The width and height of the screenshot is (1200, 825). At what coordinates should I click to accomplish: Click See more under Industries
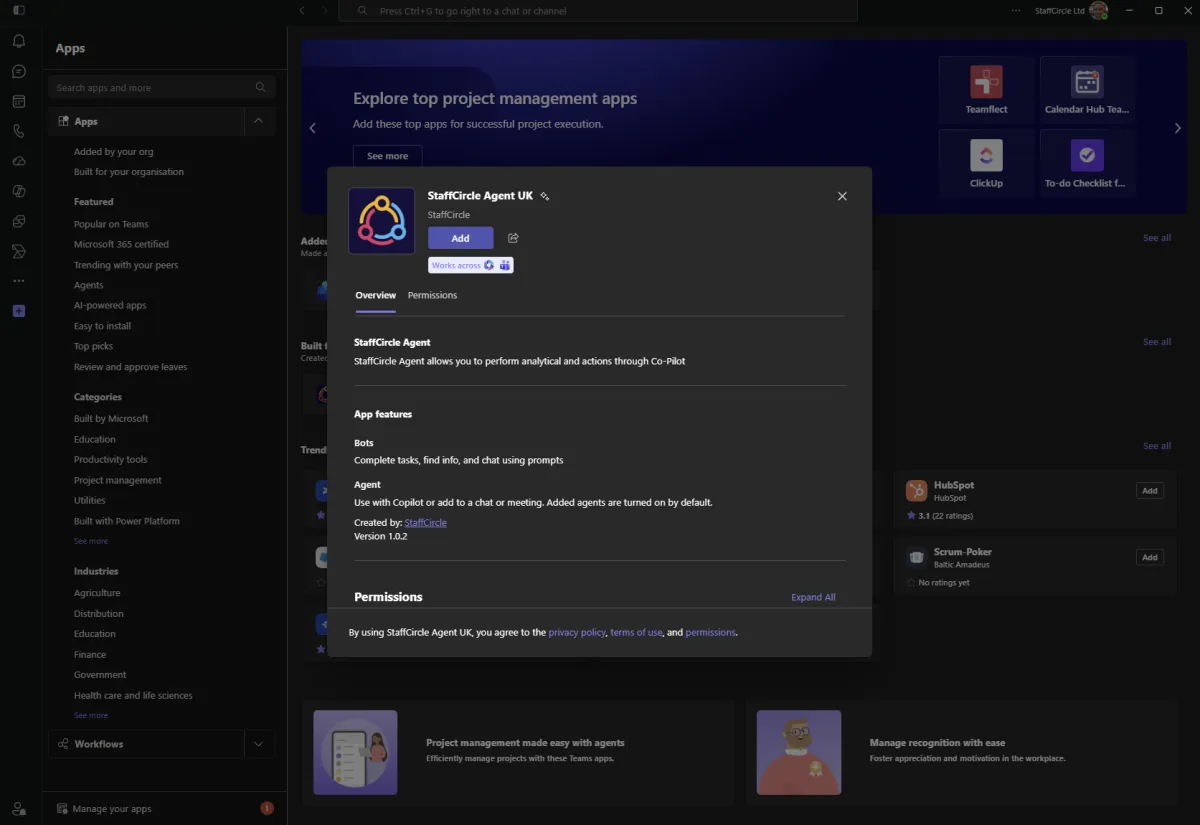click(91, 715)
